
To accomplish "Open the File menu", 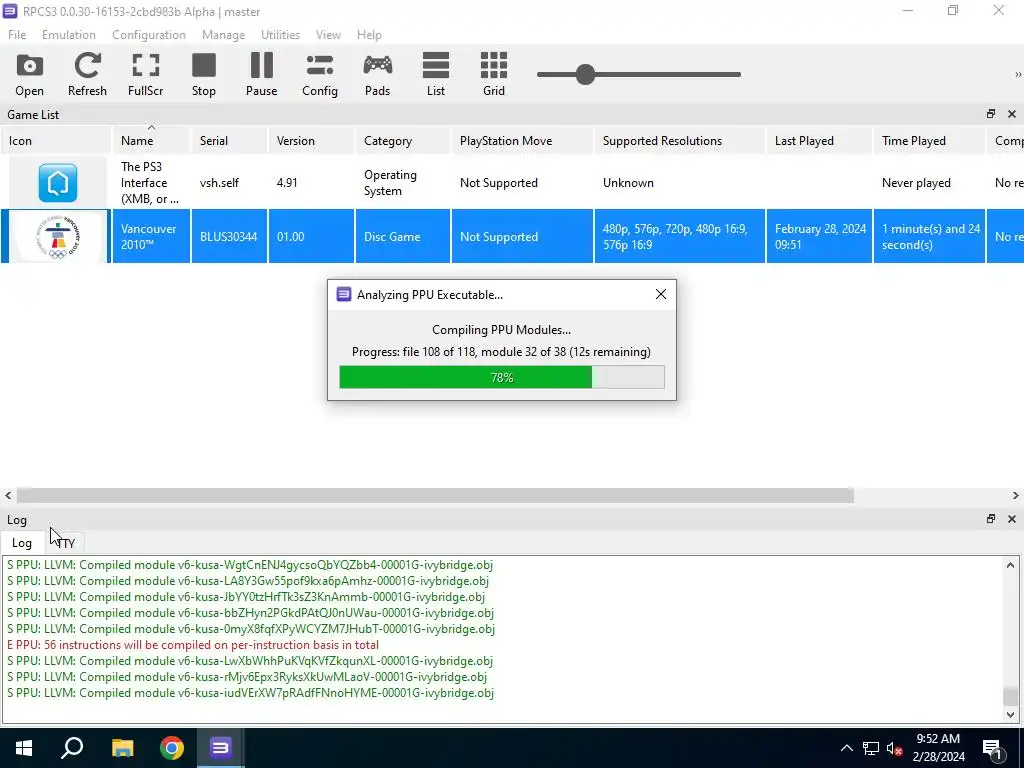I will 17,35.
